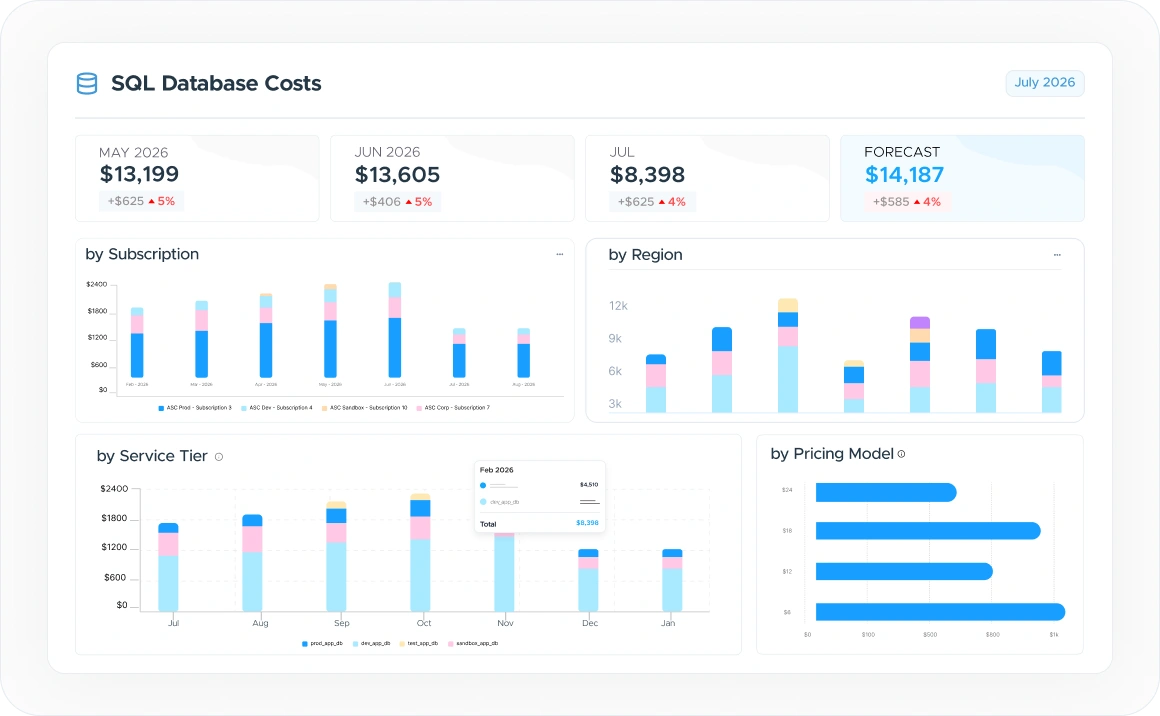
Task: Click the by Region panel title
Action: 645,255
